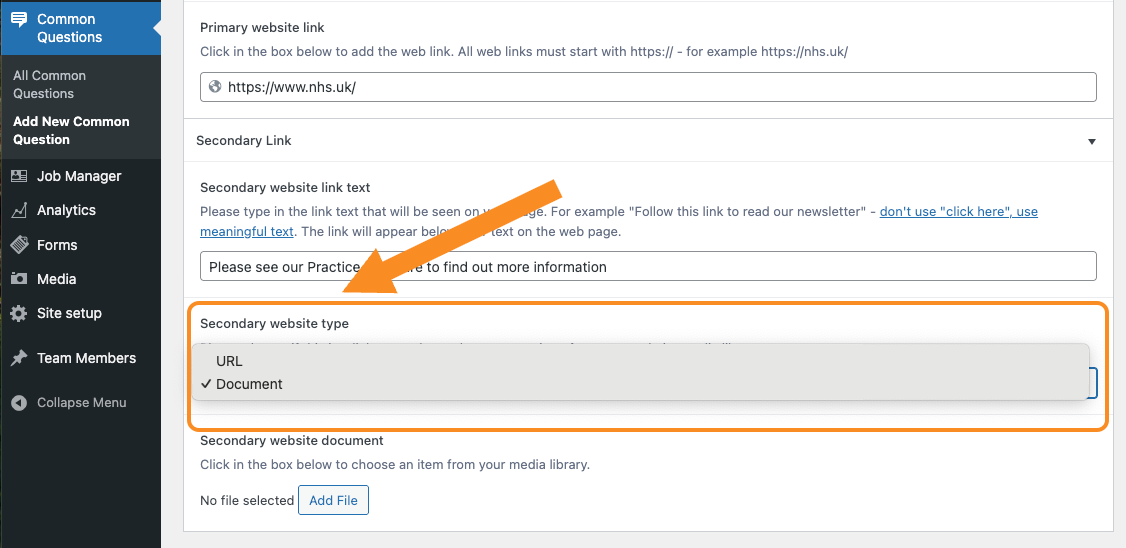1126x548 pixels.
Task: Click the Collapse Menu label
Action: click(82, 403)
